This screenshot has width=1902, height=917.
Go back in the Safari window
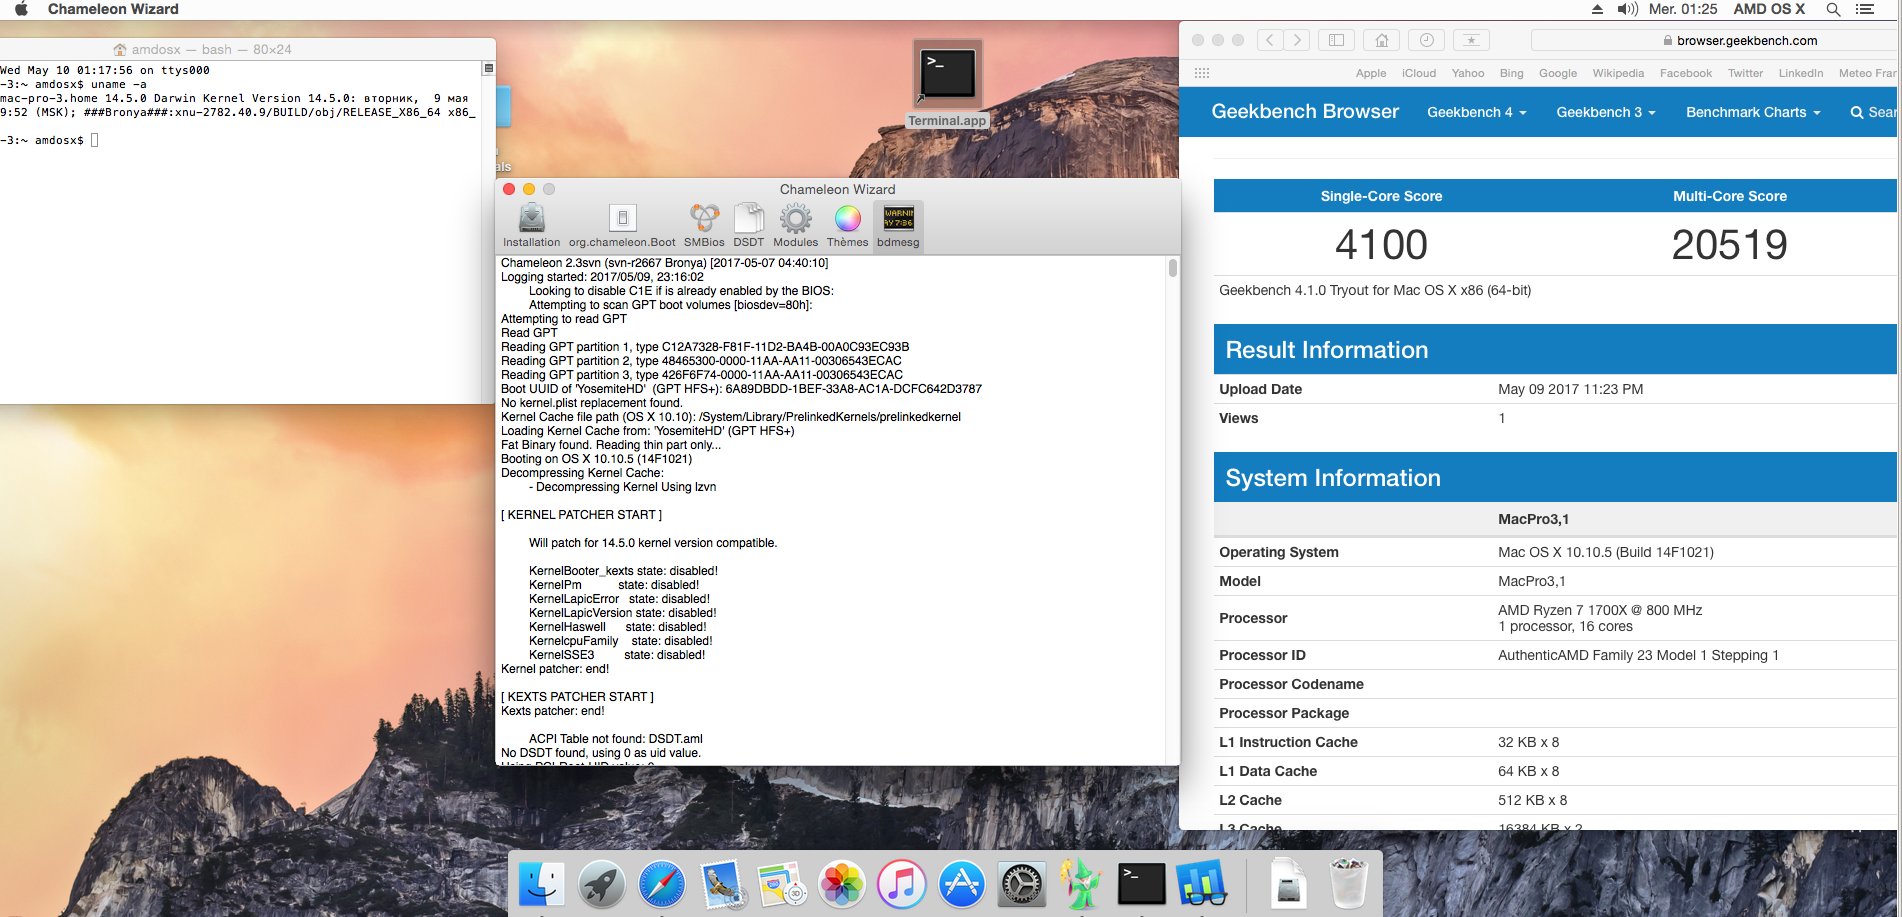1269,40
